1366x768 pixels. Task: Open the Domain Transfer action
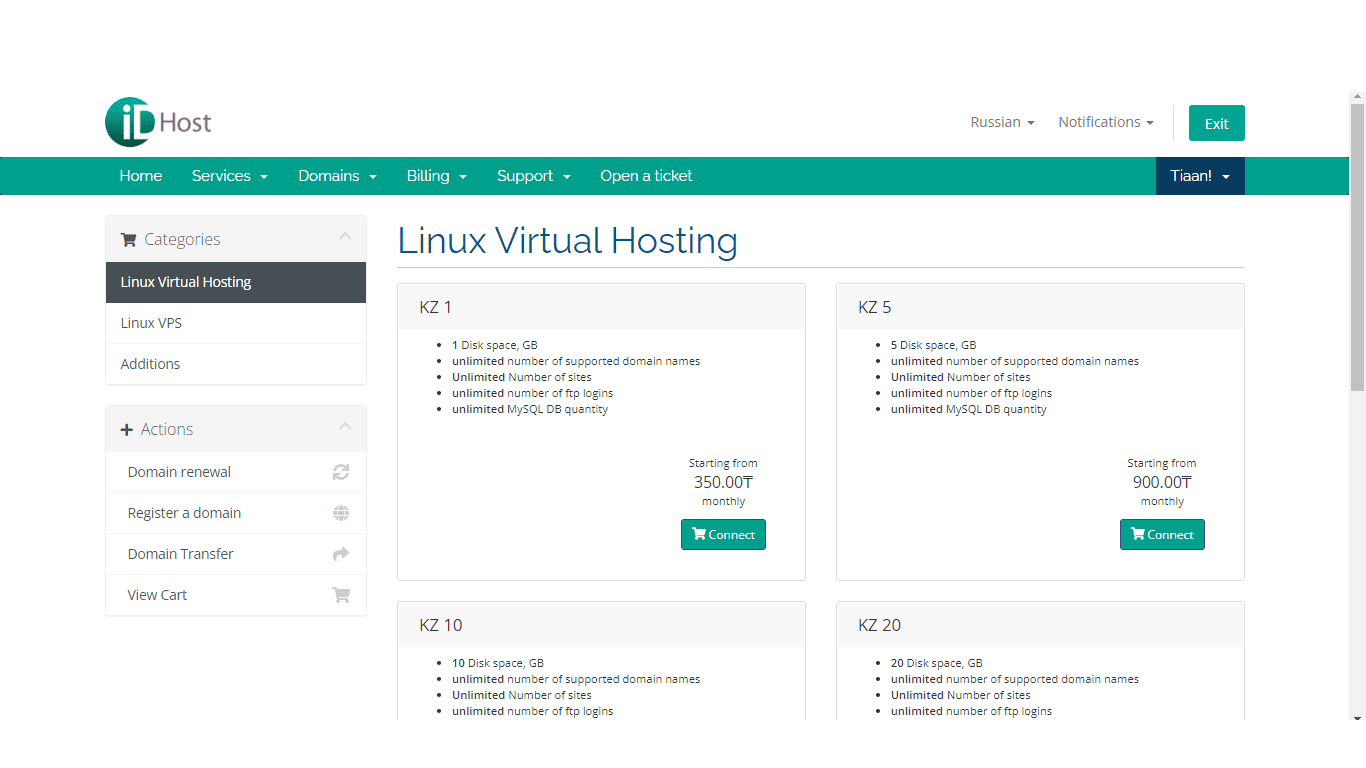tap(236, 554)
